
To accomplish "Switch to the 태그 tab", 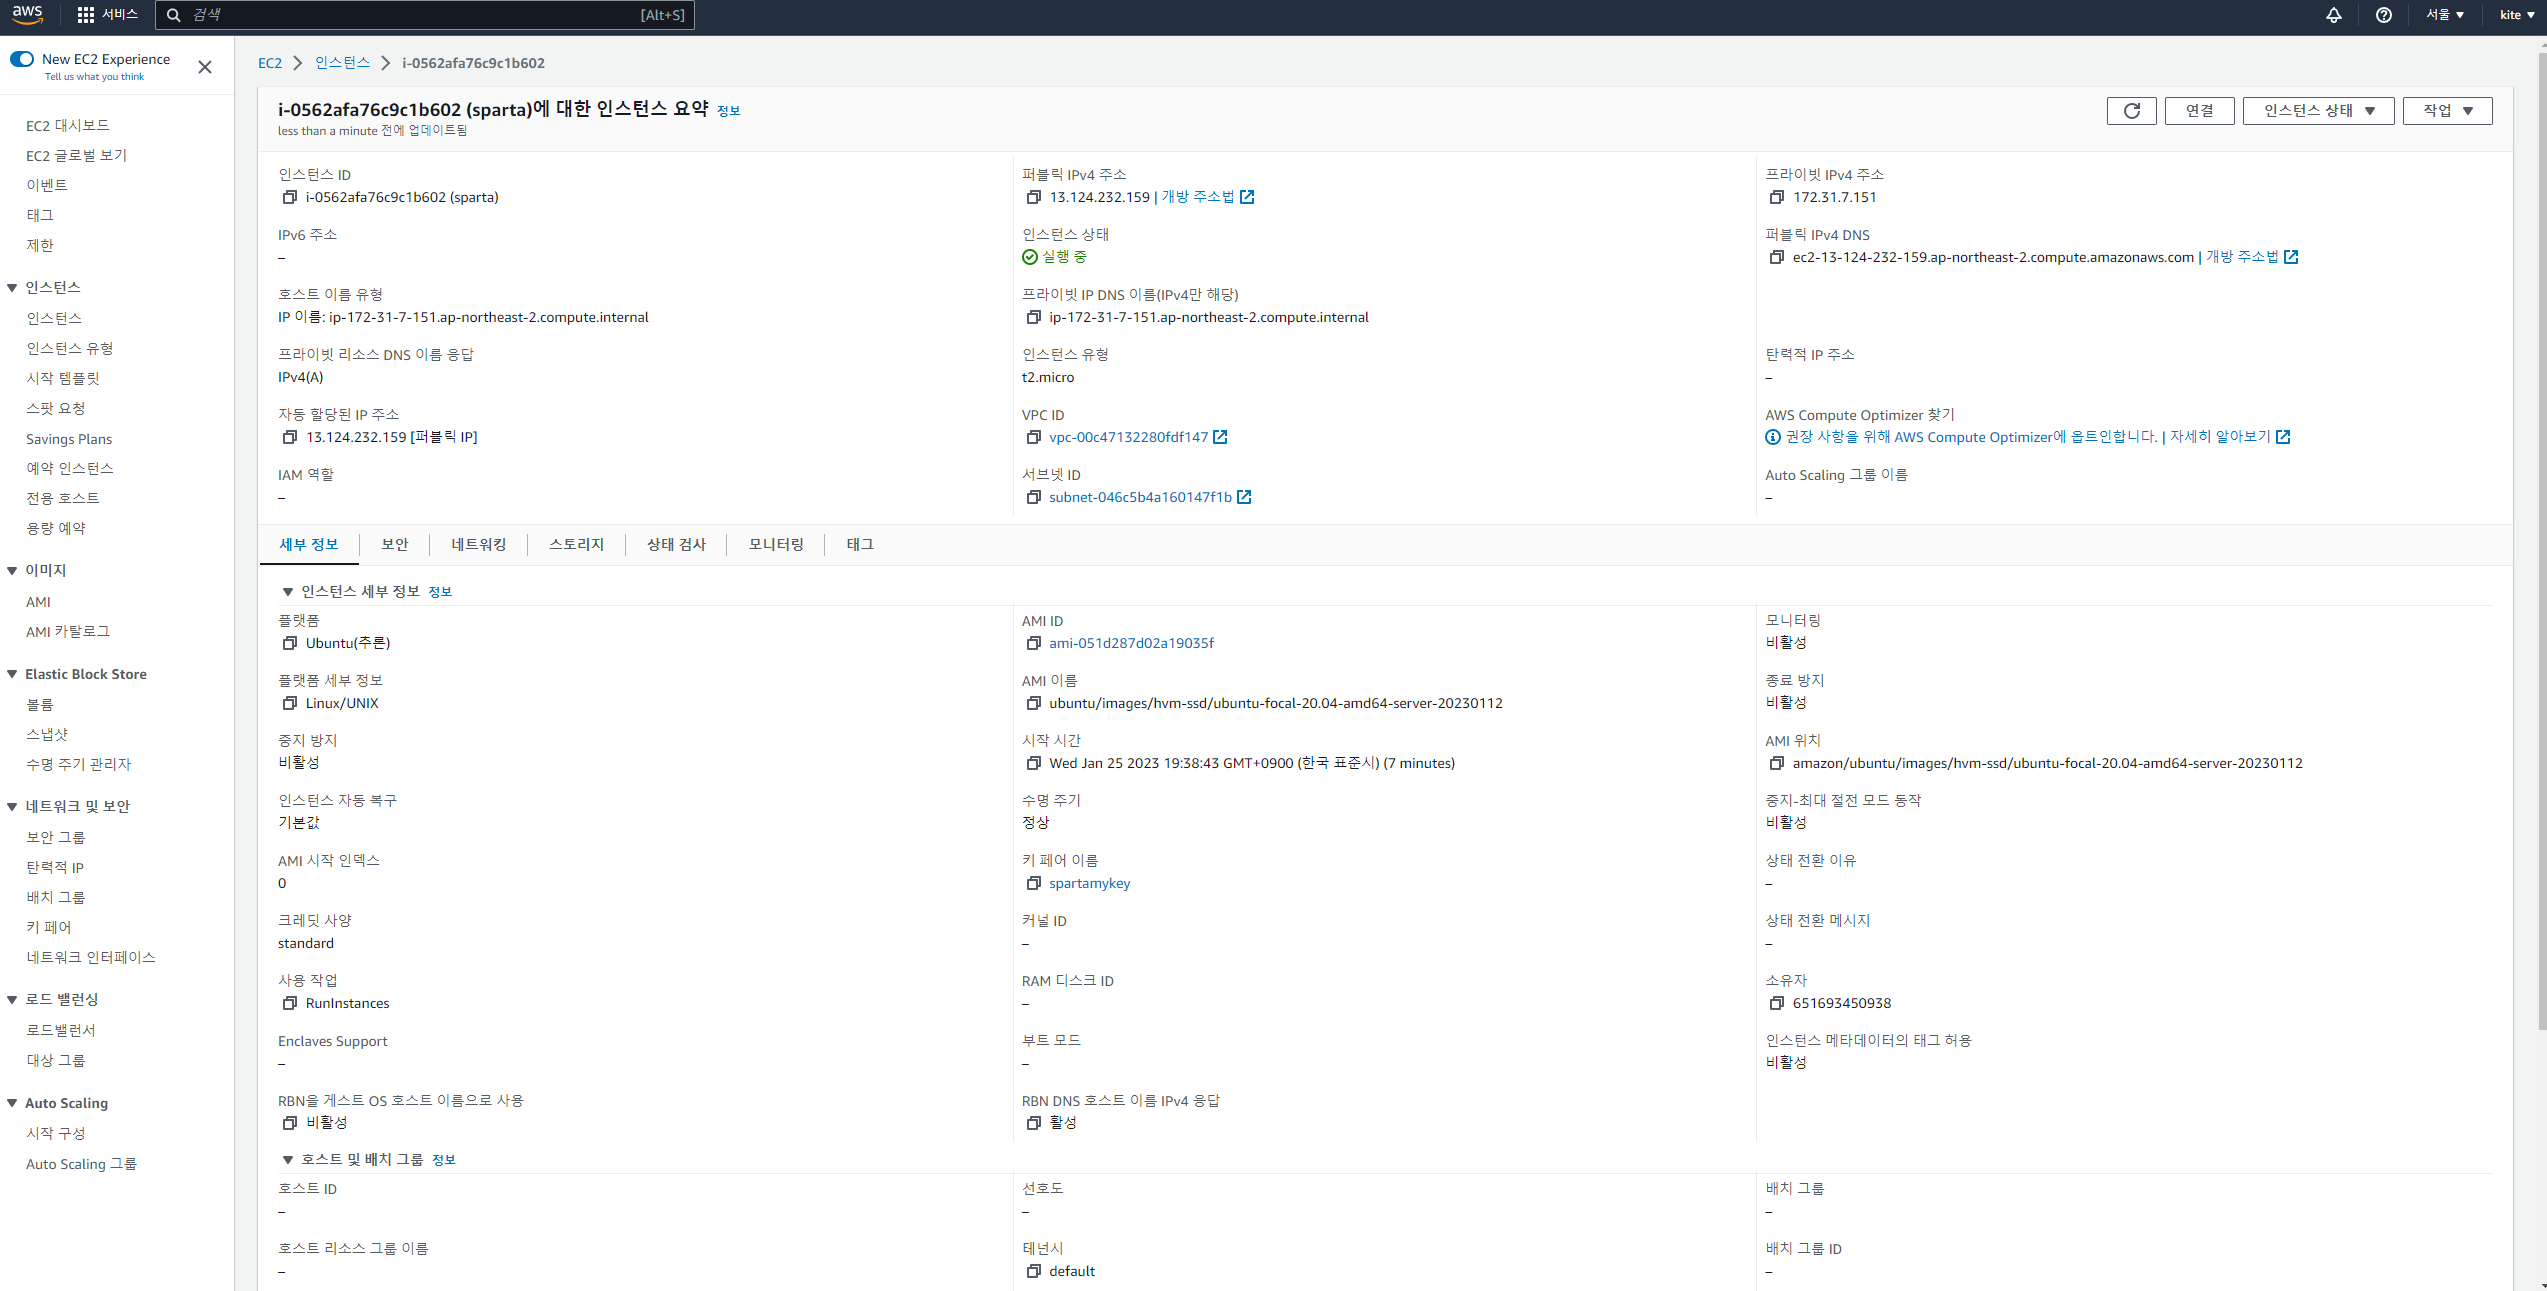I will tap(861, 544).
